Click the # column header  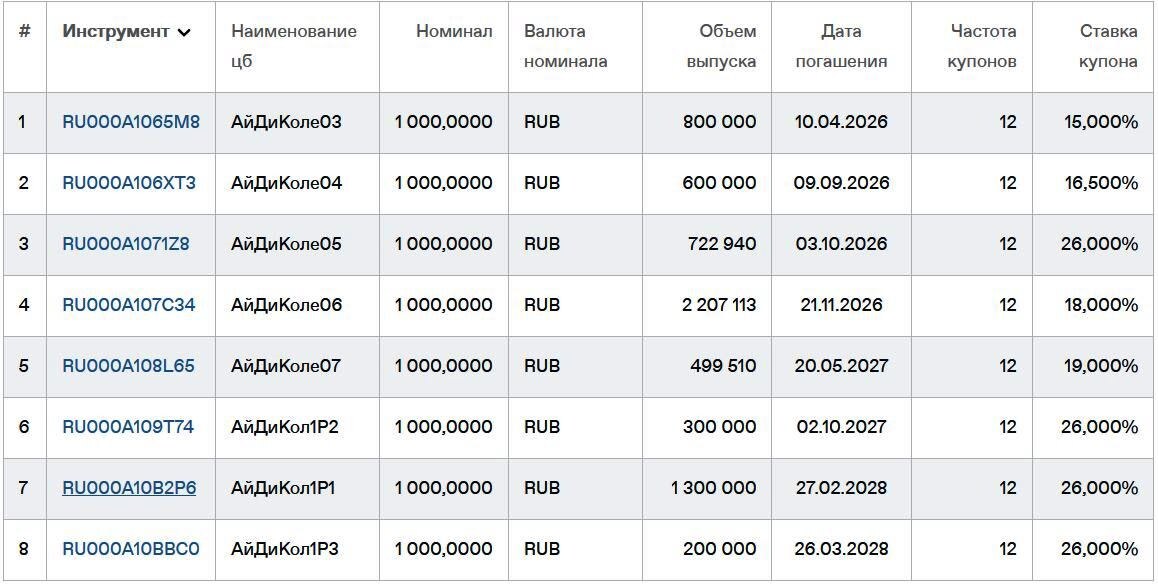pyautogui.click(x=26, y=31)
